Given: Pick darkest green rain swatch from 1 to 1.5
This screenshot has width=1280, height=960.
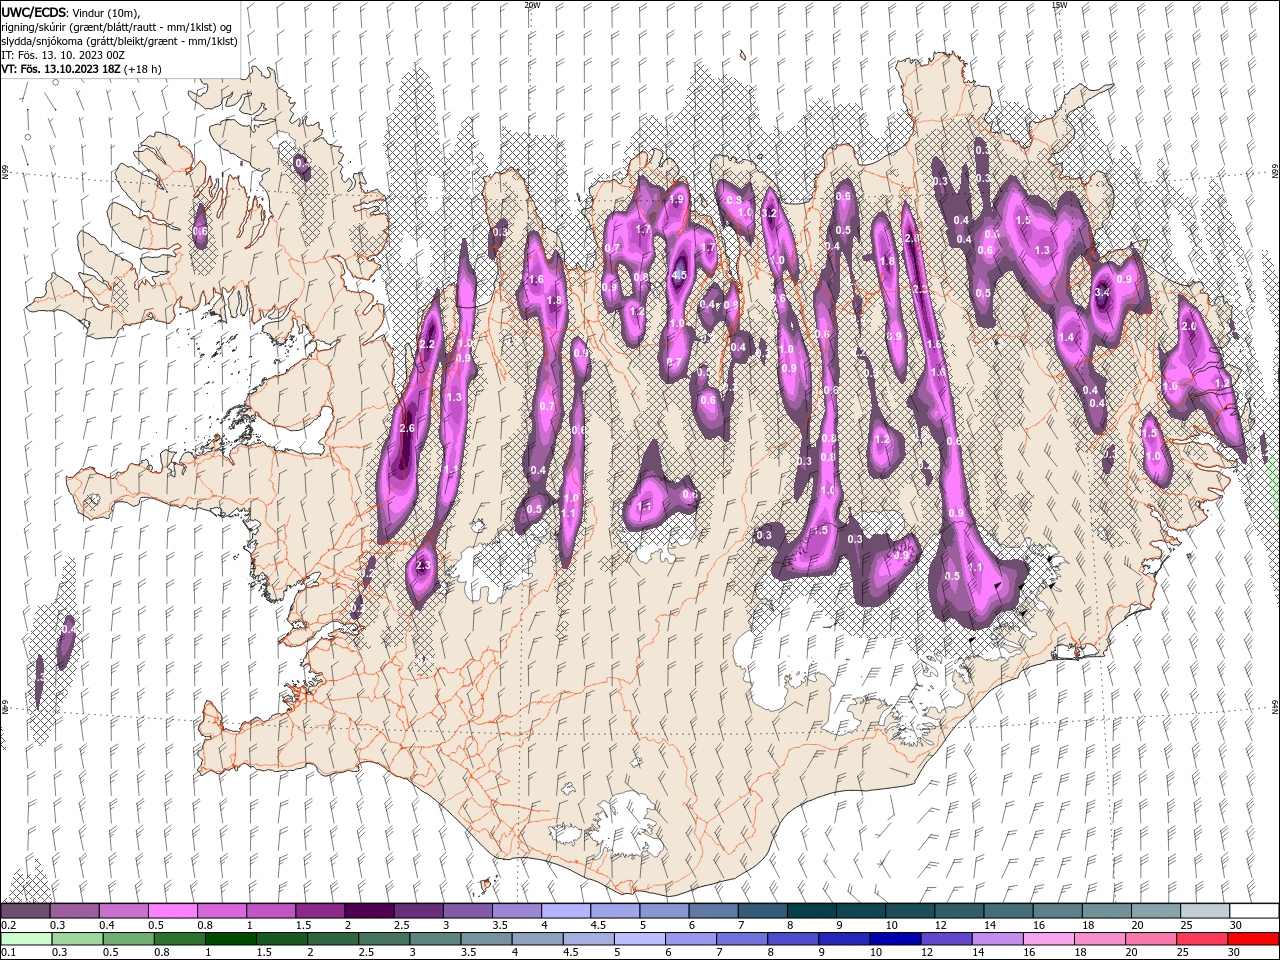Looking at the screenshot, I should 230,939.
